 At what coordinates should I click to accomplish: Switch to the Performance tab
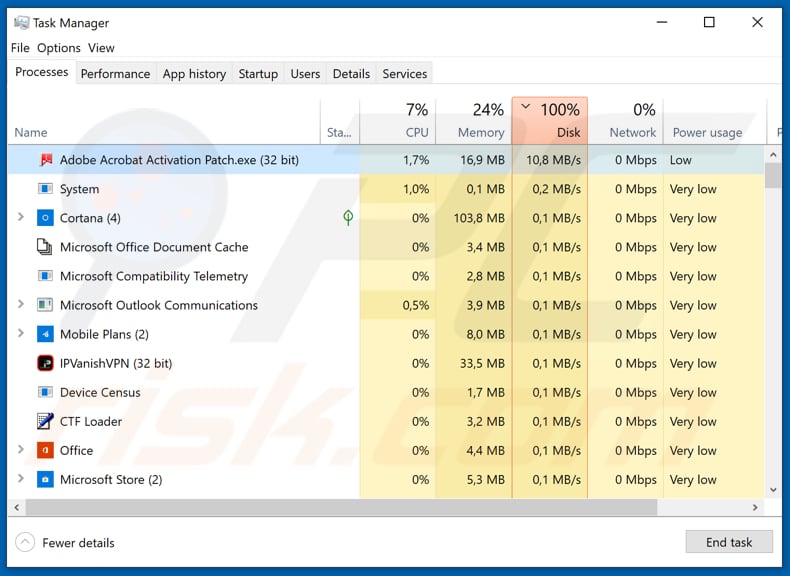click(x=115, y=74)
